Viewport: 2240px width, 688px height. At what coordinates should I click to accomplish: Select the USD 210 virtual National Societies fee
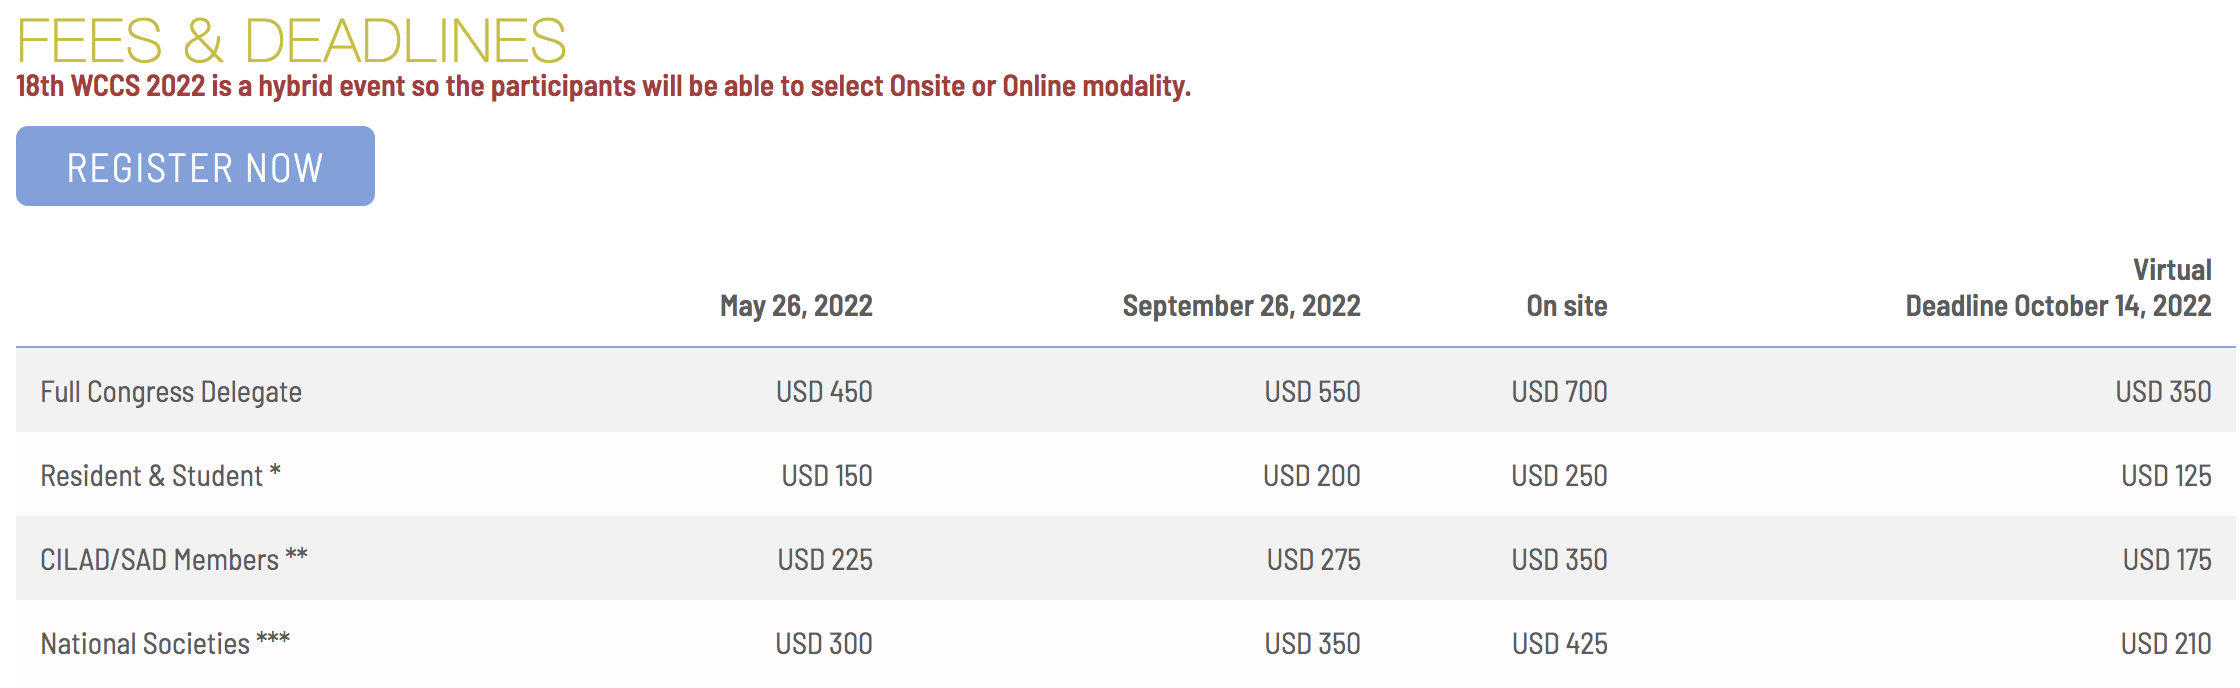2166,644
